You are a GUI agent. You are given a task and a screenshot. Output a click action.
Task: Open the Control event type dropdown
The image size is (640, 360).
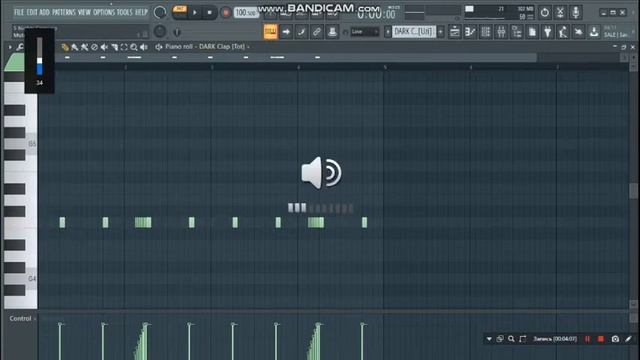(22, 318)
